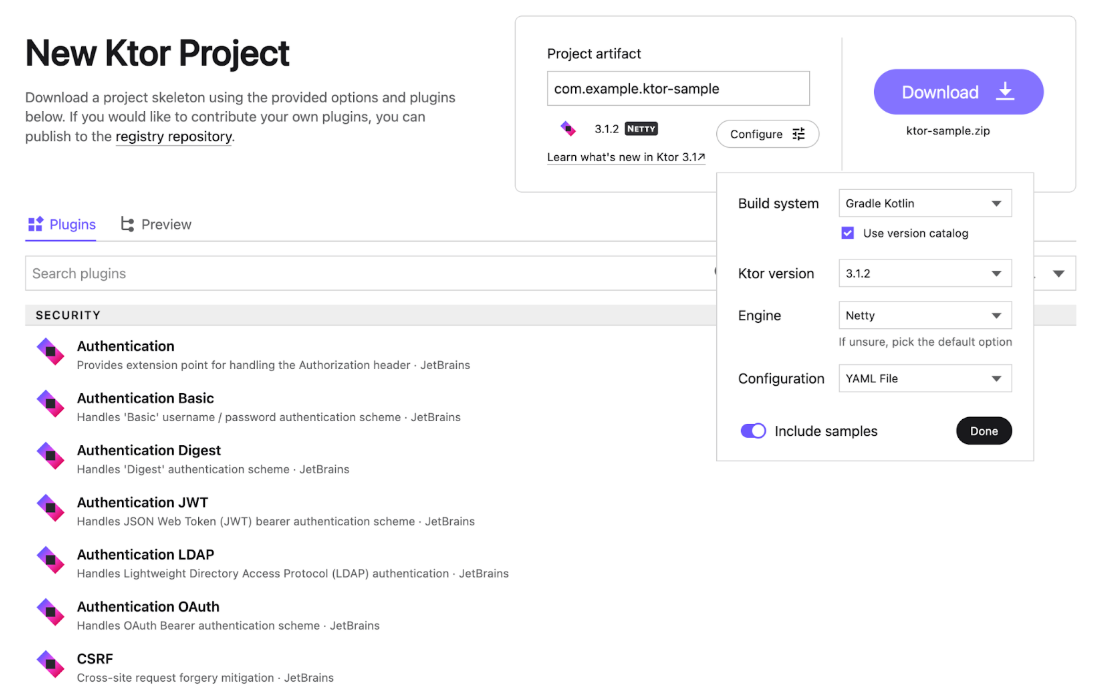Click the 3.1.2 version text beside Ktor logo
This screenshot has height=693, width=1101.
tap(607, 128)
